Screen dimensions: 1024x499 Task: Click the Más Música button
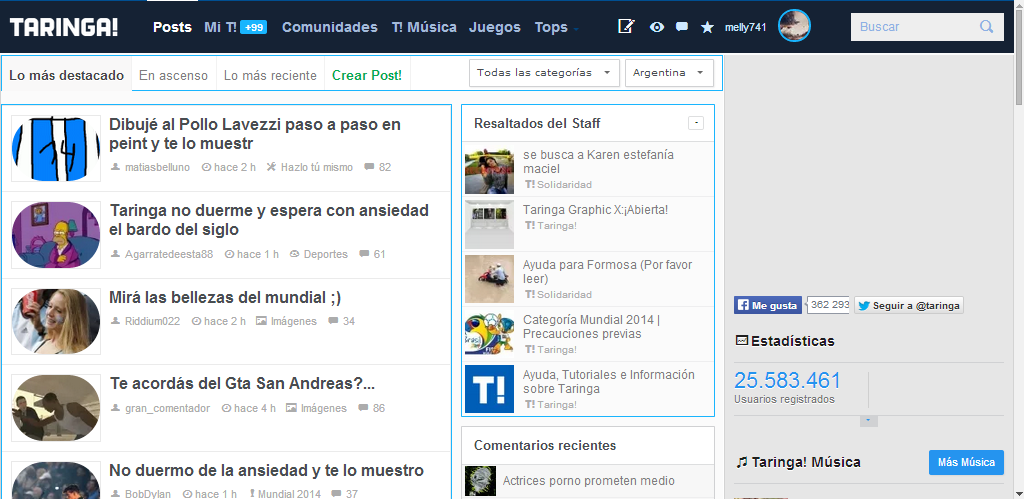click(967, 462)
